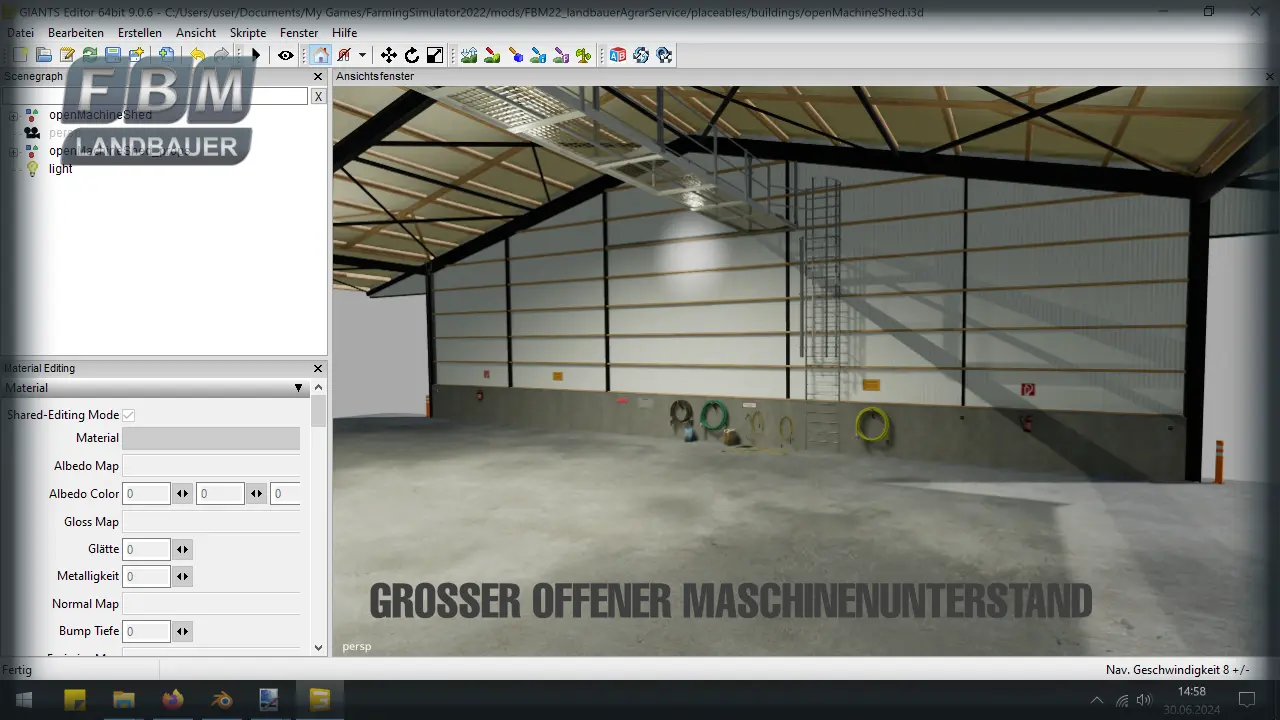Toggle the home camera icon

tap(320, 55)
